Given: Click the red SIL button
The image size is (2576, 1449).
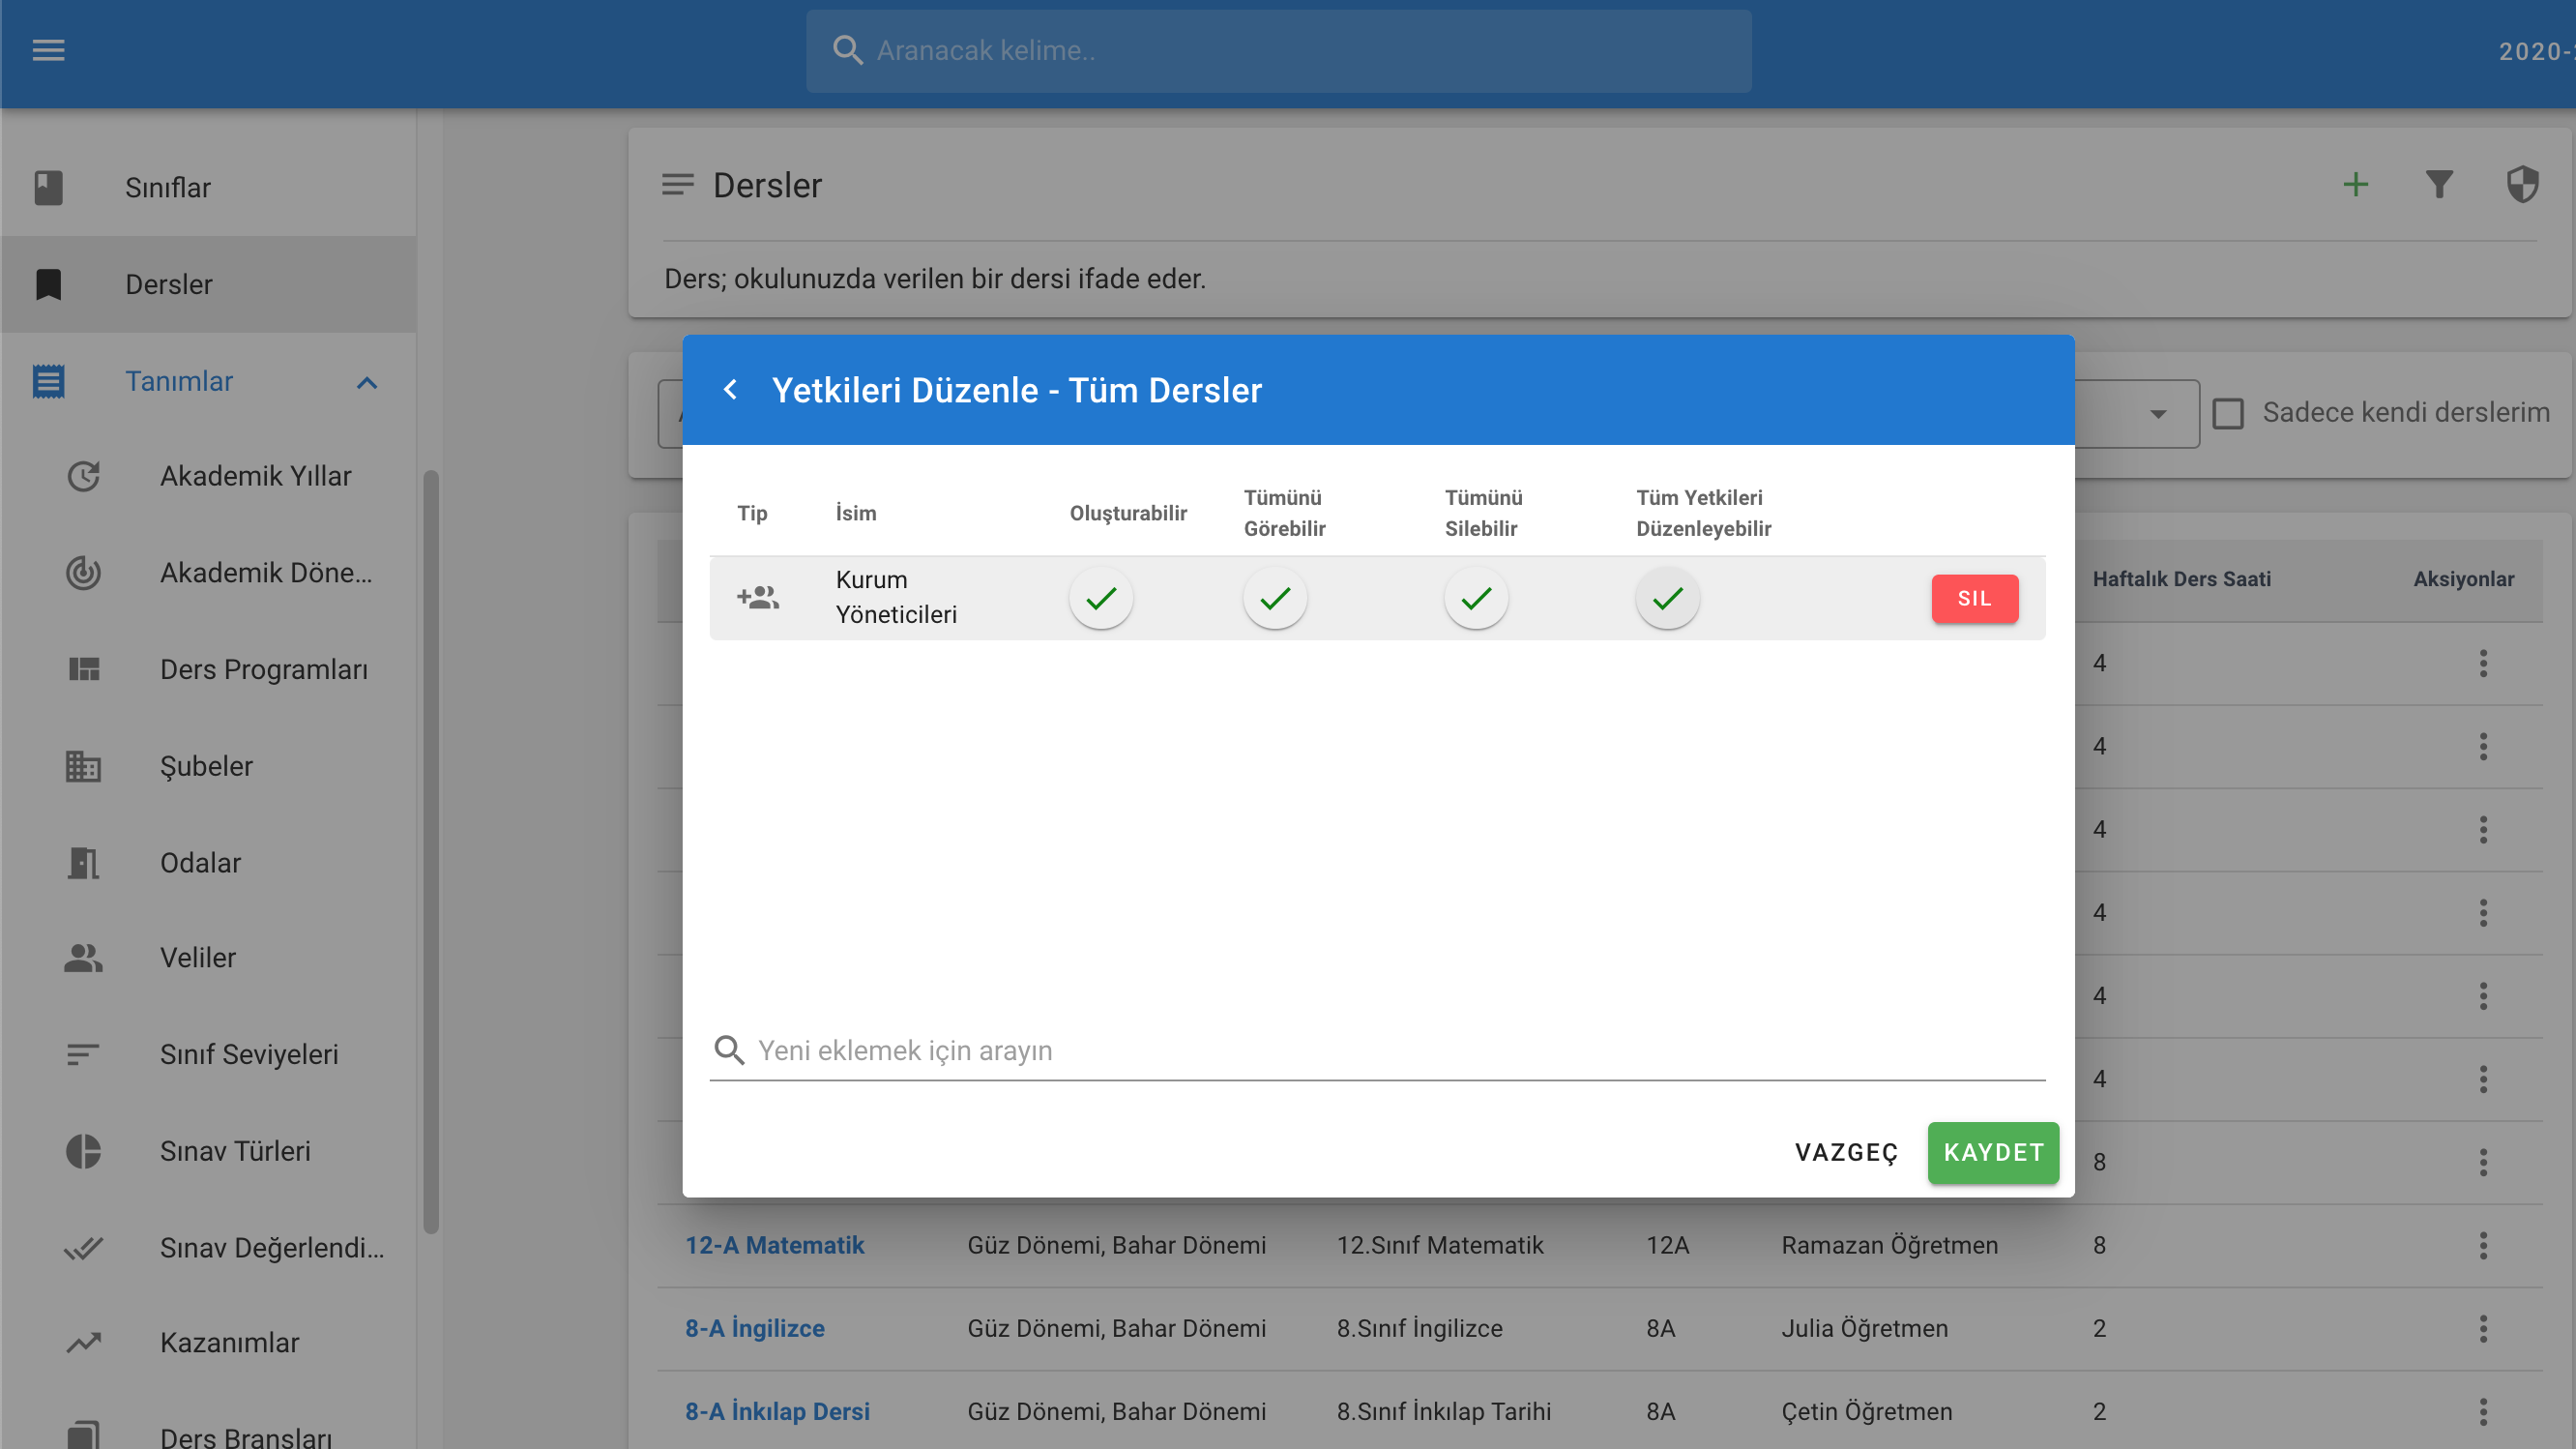Looking at the screenshot, I should 1975,599.
